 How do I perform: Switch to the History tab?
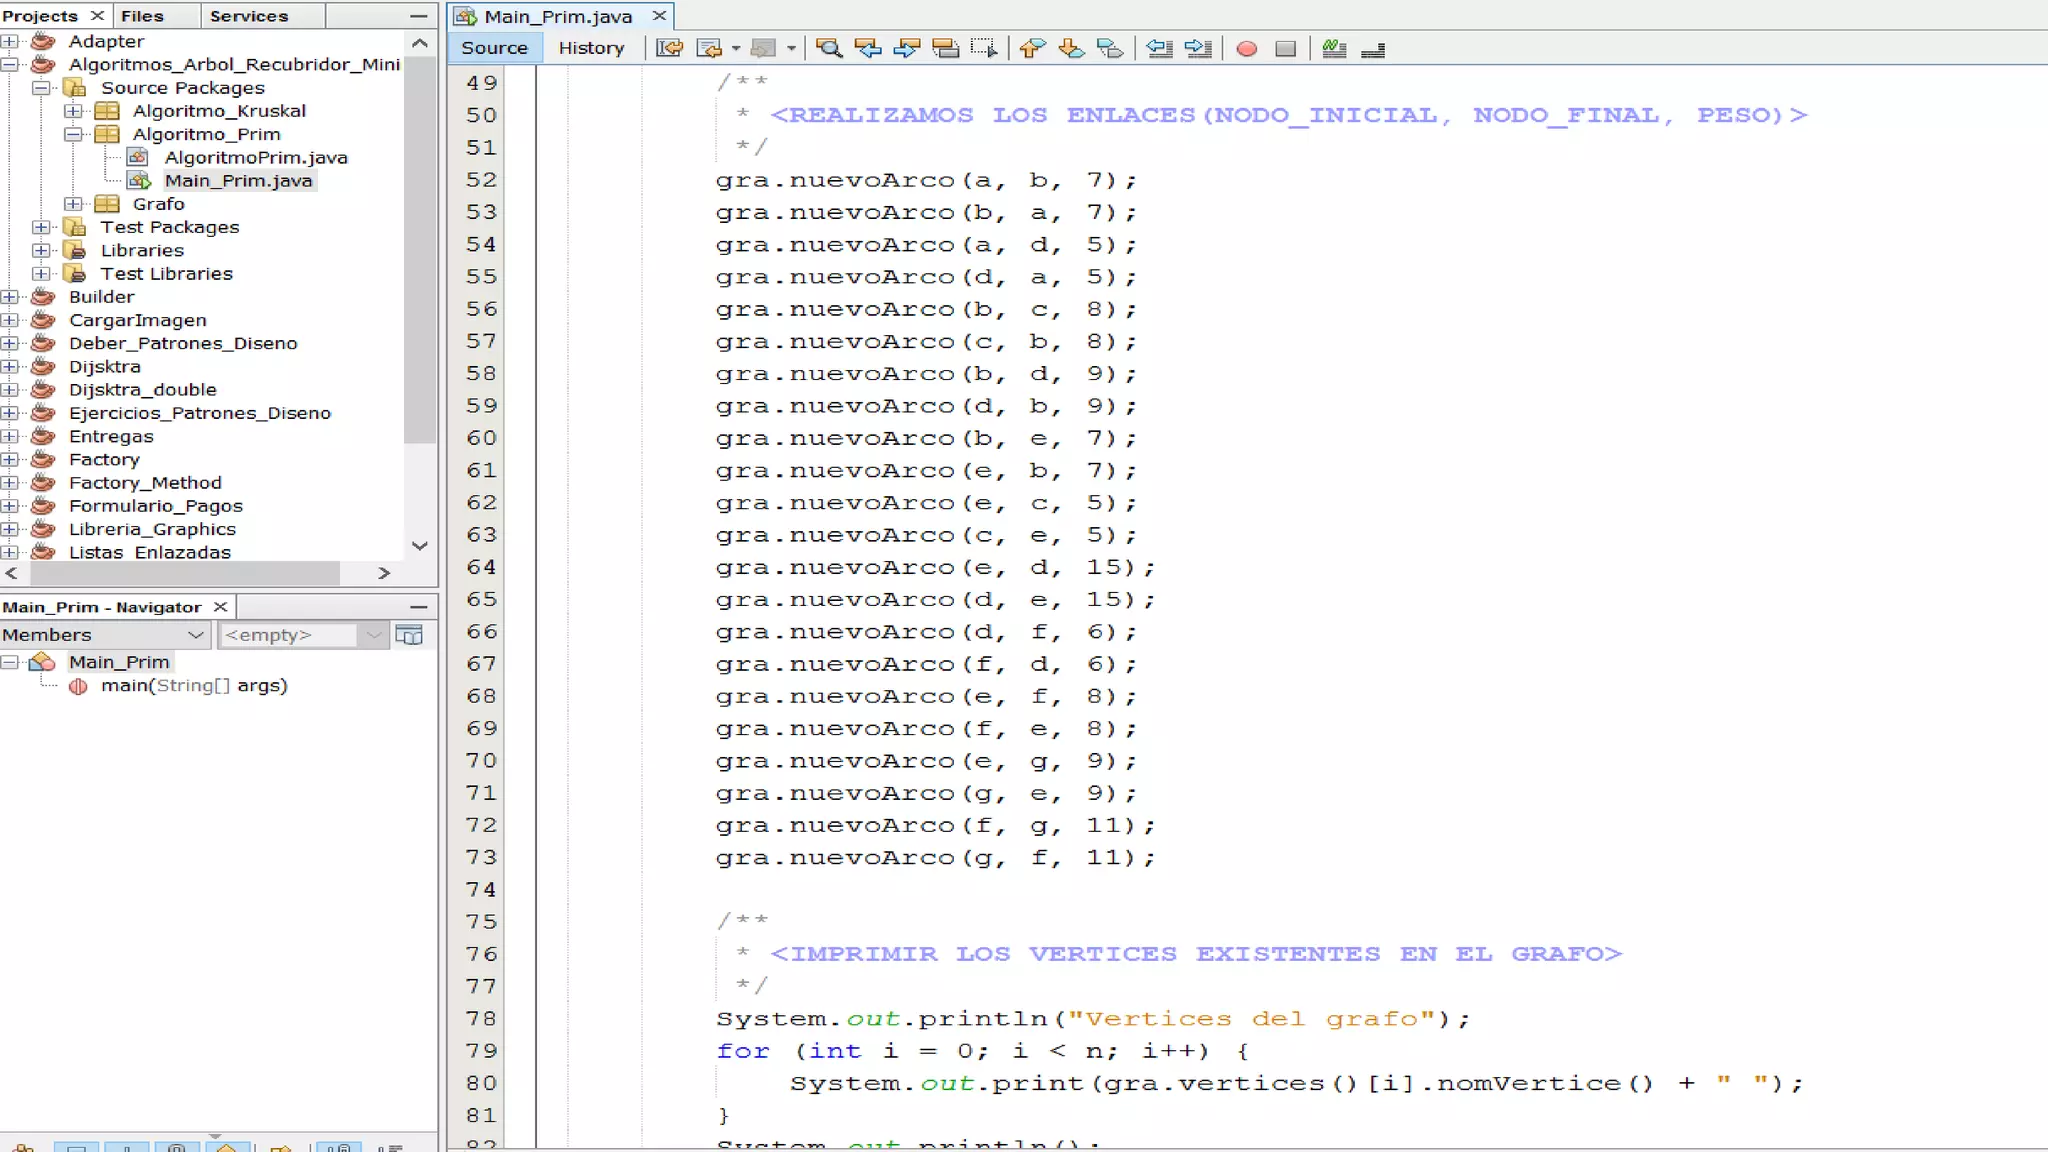[590, 48]
